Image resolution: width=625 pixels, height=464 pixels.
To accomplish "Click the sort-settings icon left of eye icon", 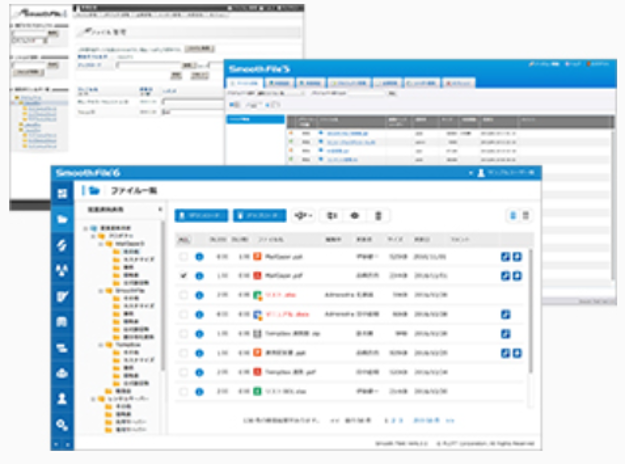I will (x=332, y=216).
